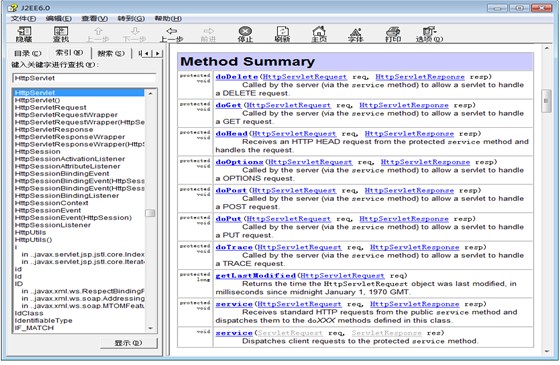Select highlighted HttpServlet index entry
Viewport: 560px width, 365px height.
click(x=79, y=93)
